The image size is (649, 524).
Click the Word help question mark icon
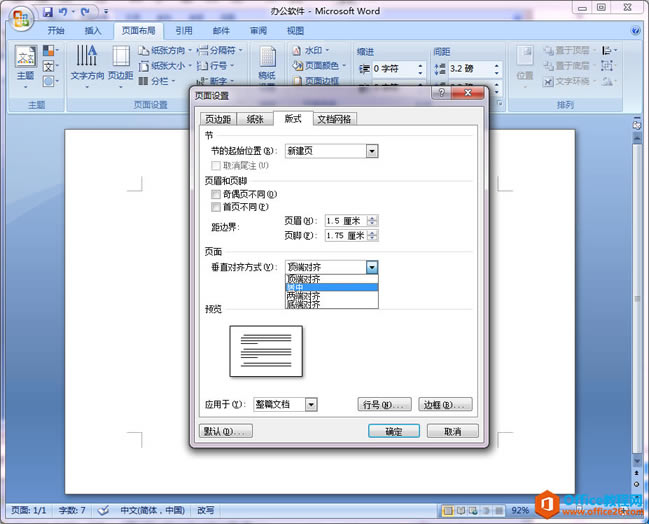[635, 31]
